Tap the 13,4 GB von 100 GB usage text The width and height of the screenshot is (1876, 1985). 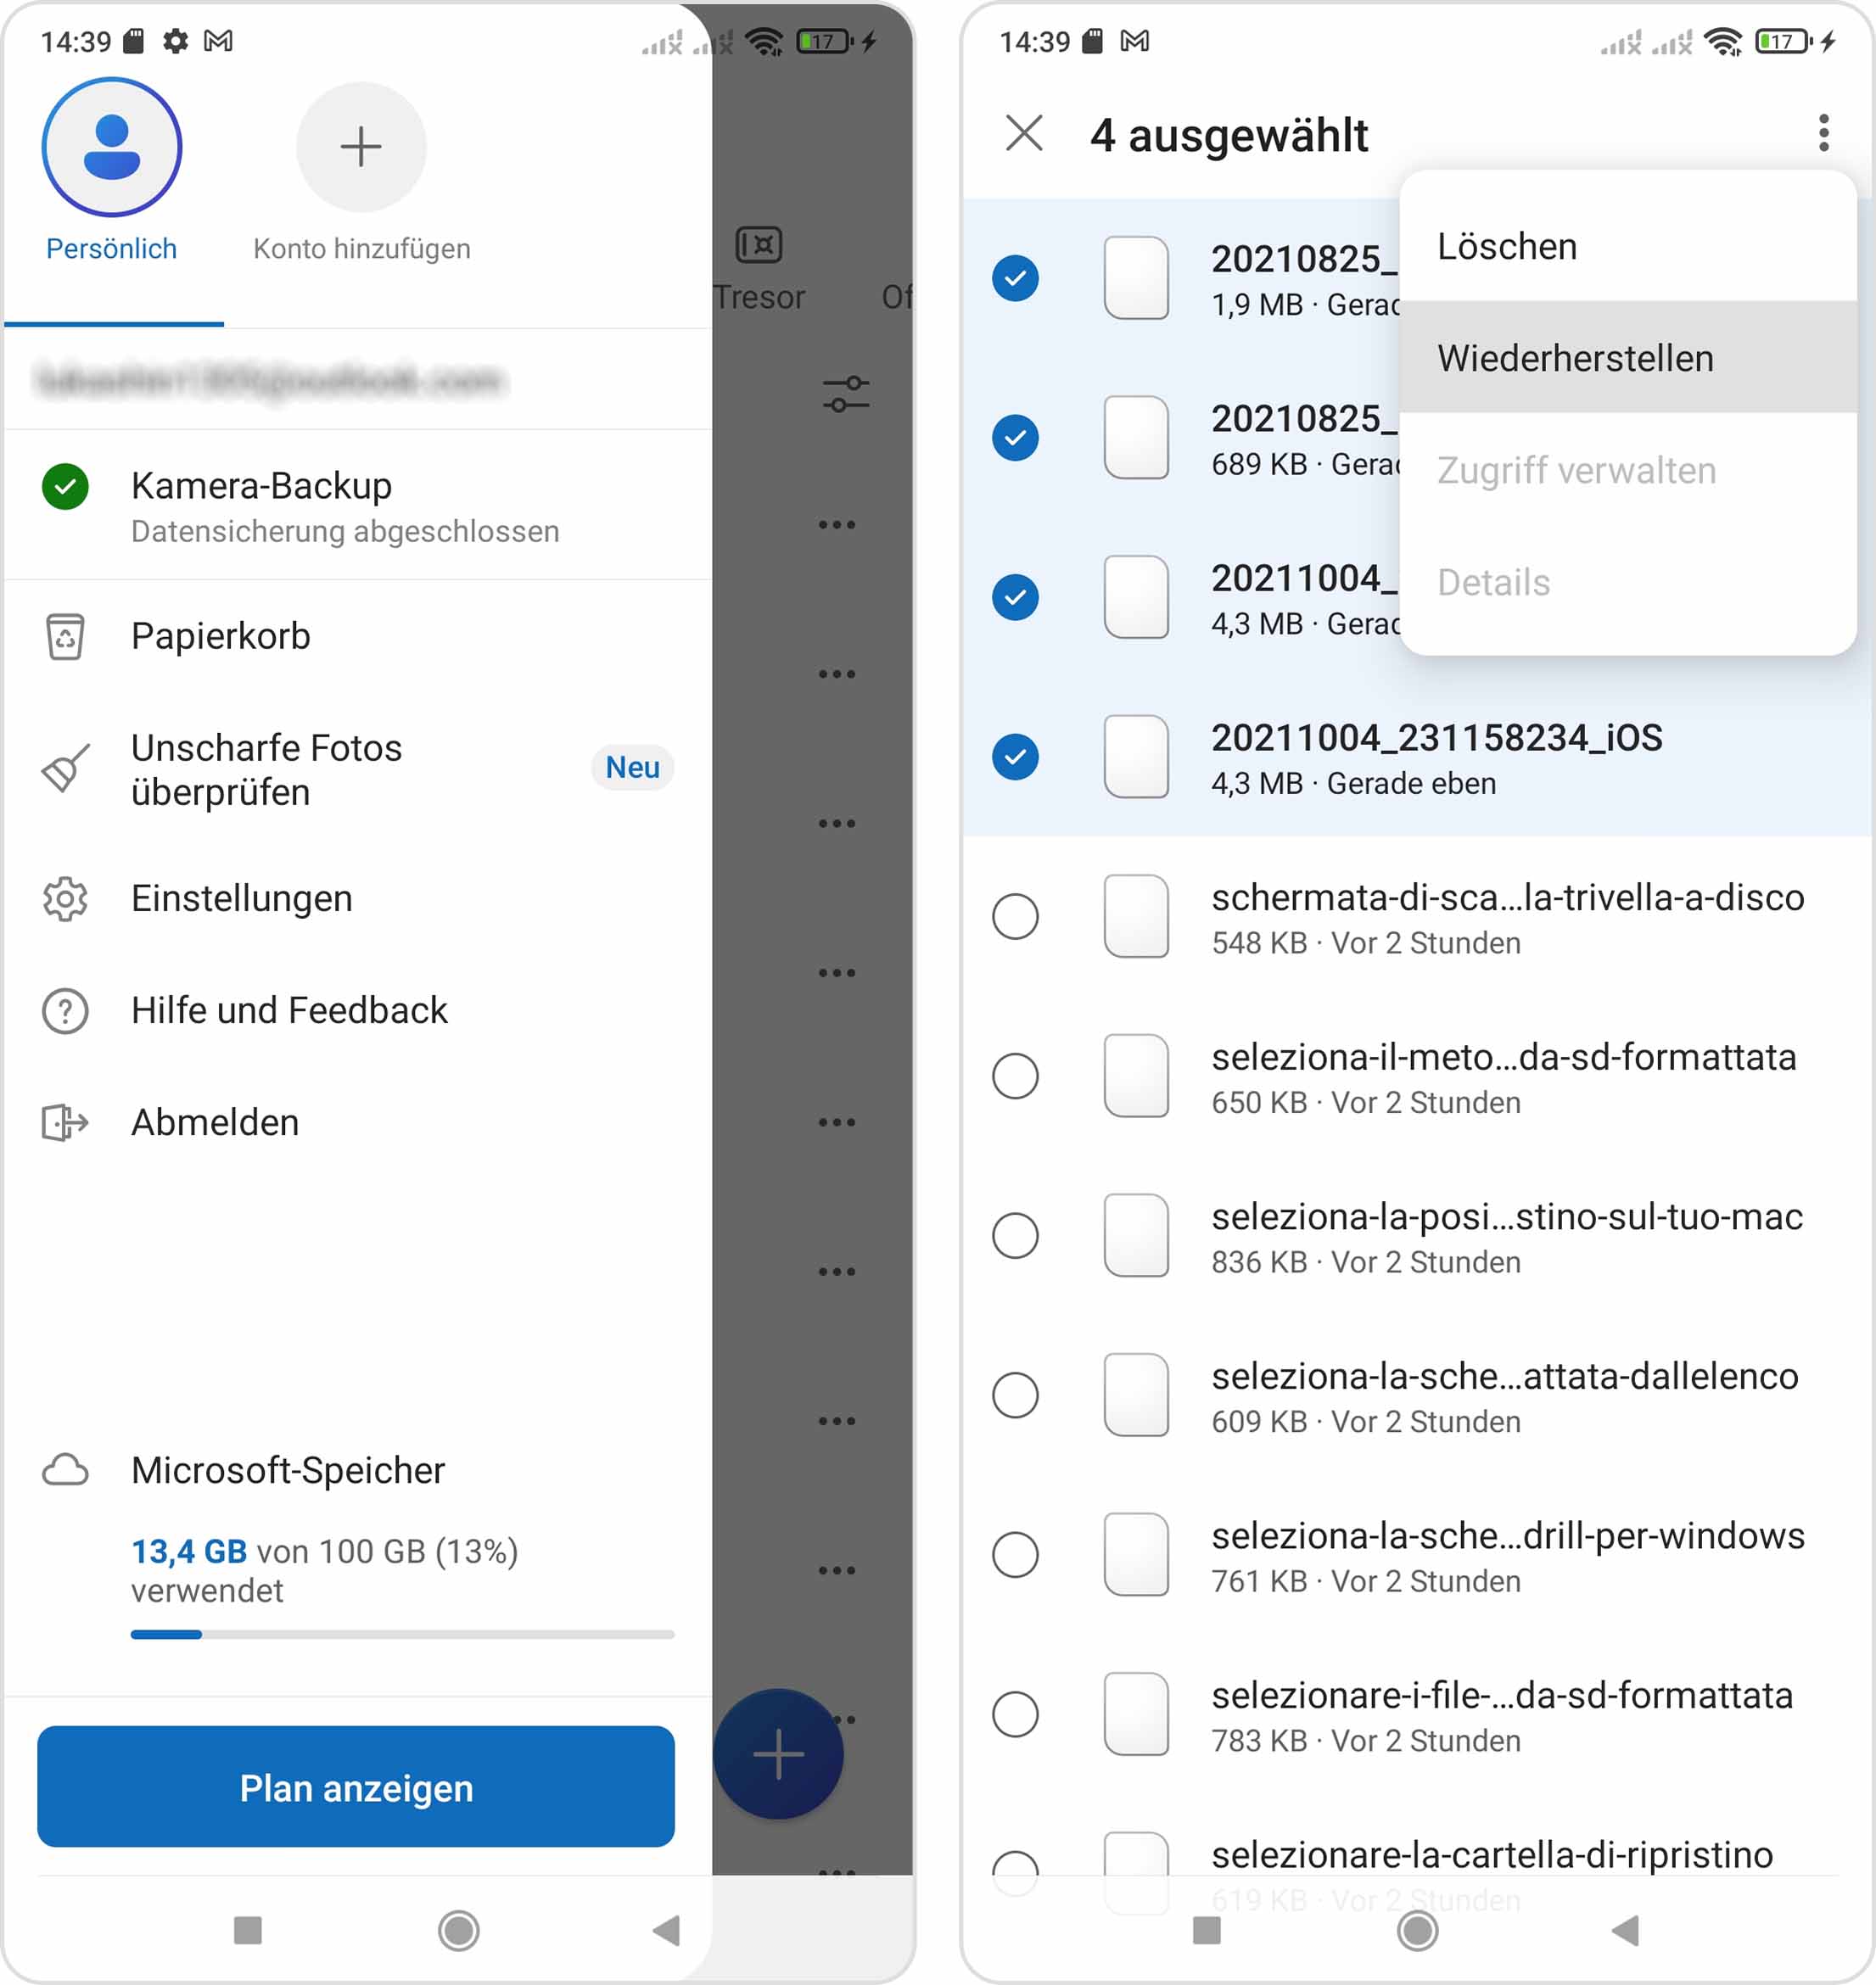click(325, 1570)
